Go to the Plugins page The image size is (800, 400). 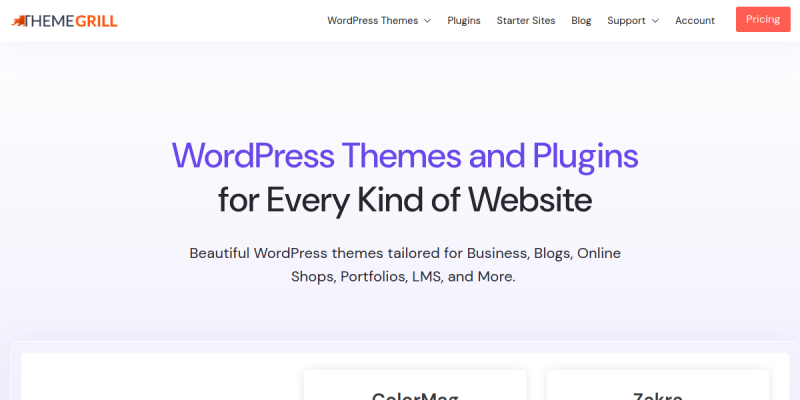(464, 21)
